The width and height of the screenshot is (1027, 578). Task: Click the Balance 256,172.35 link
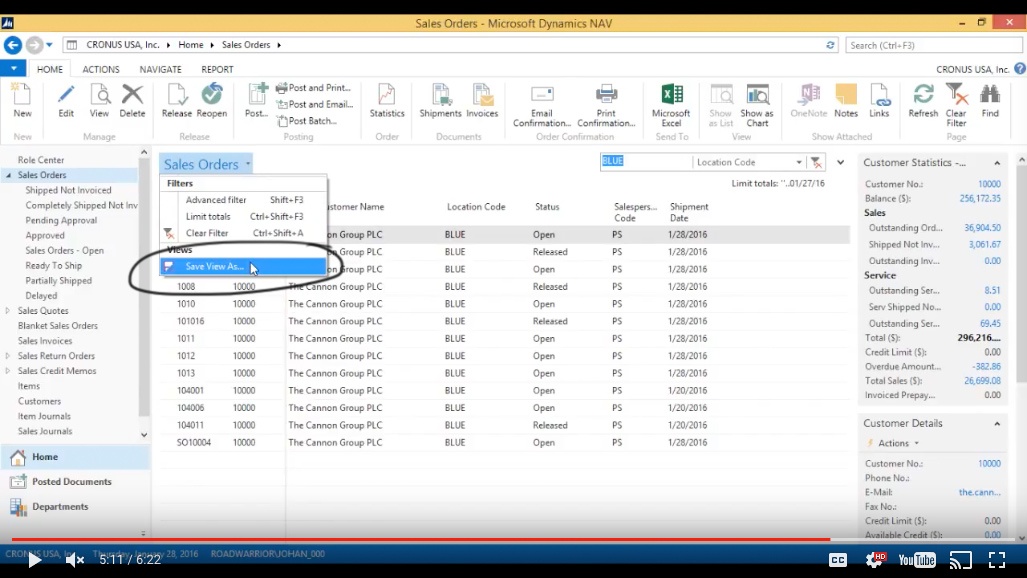[x=980, y=199]
